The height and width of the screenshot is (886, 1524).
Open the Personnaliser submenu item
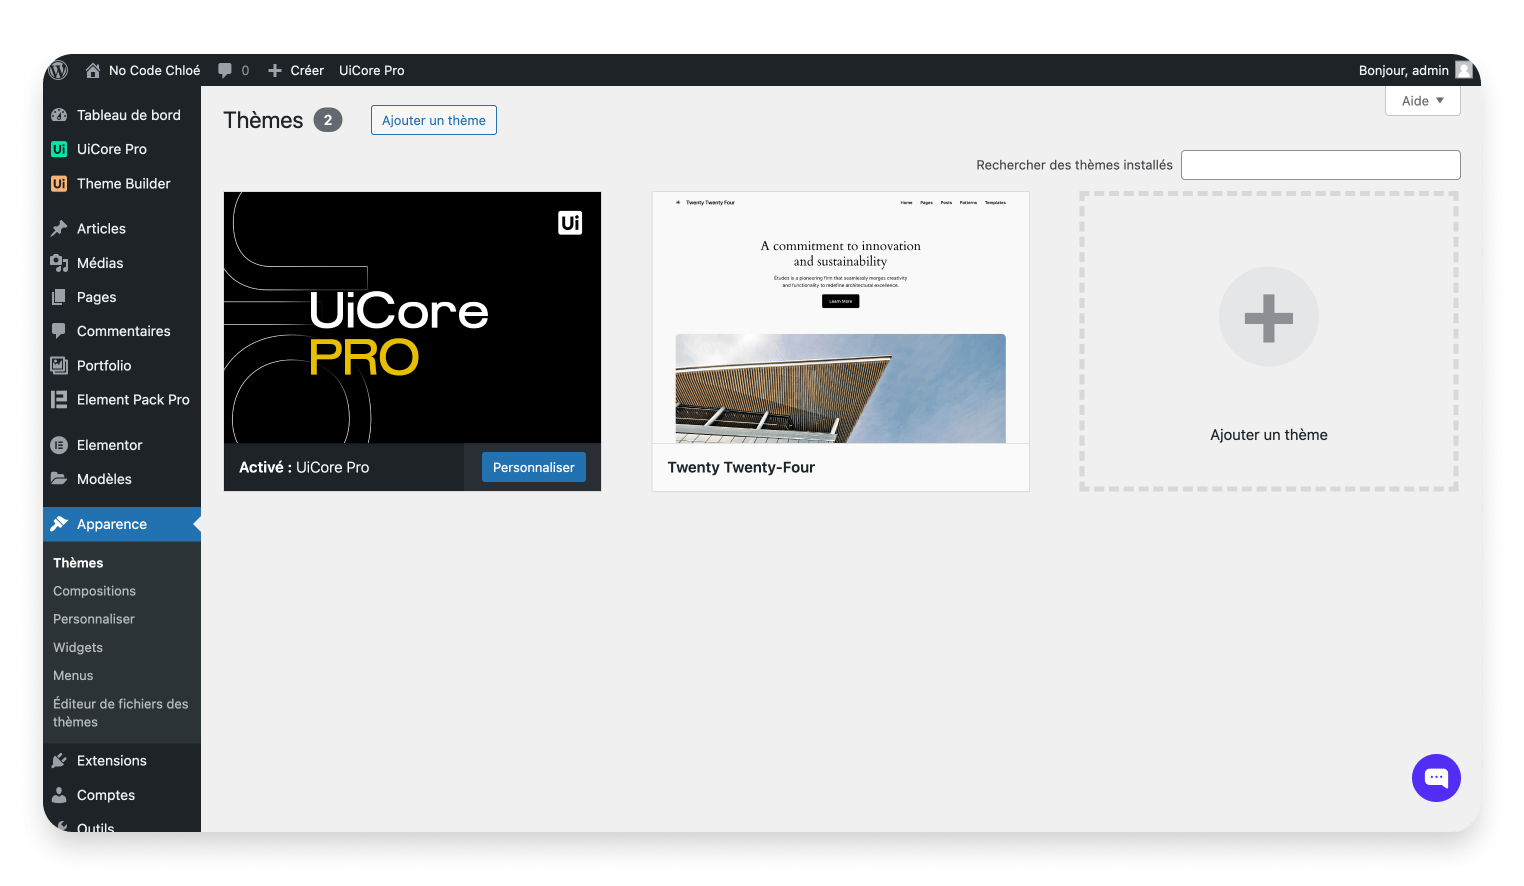[x=93, y=619]
